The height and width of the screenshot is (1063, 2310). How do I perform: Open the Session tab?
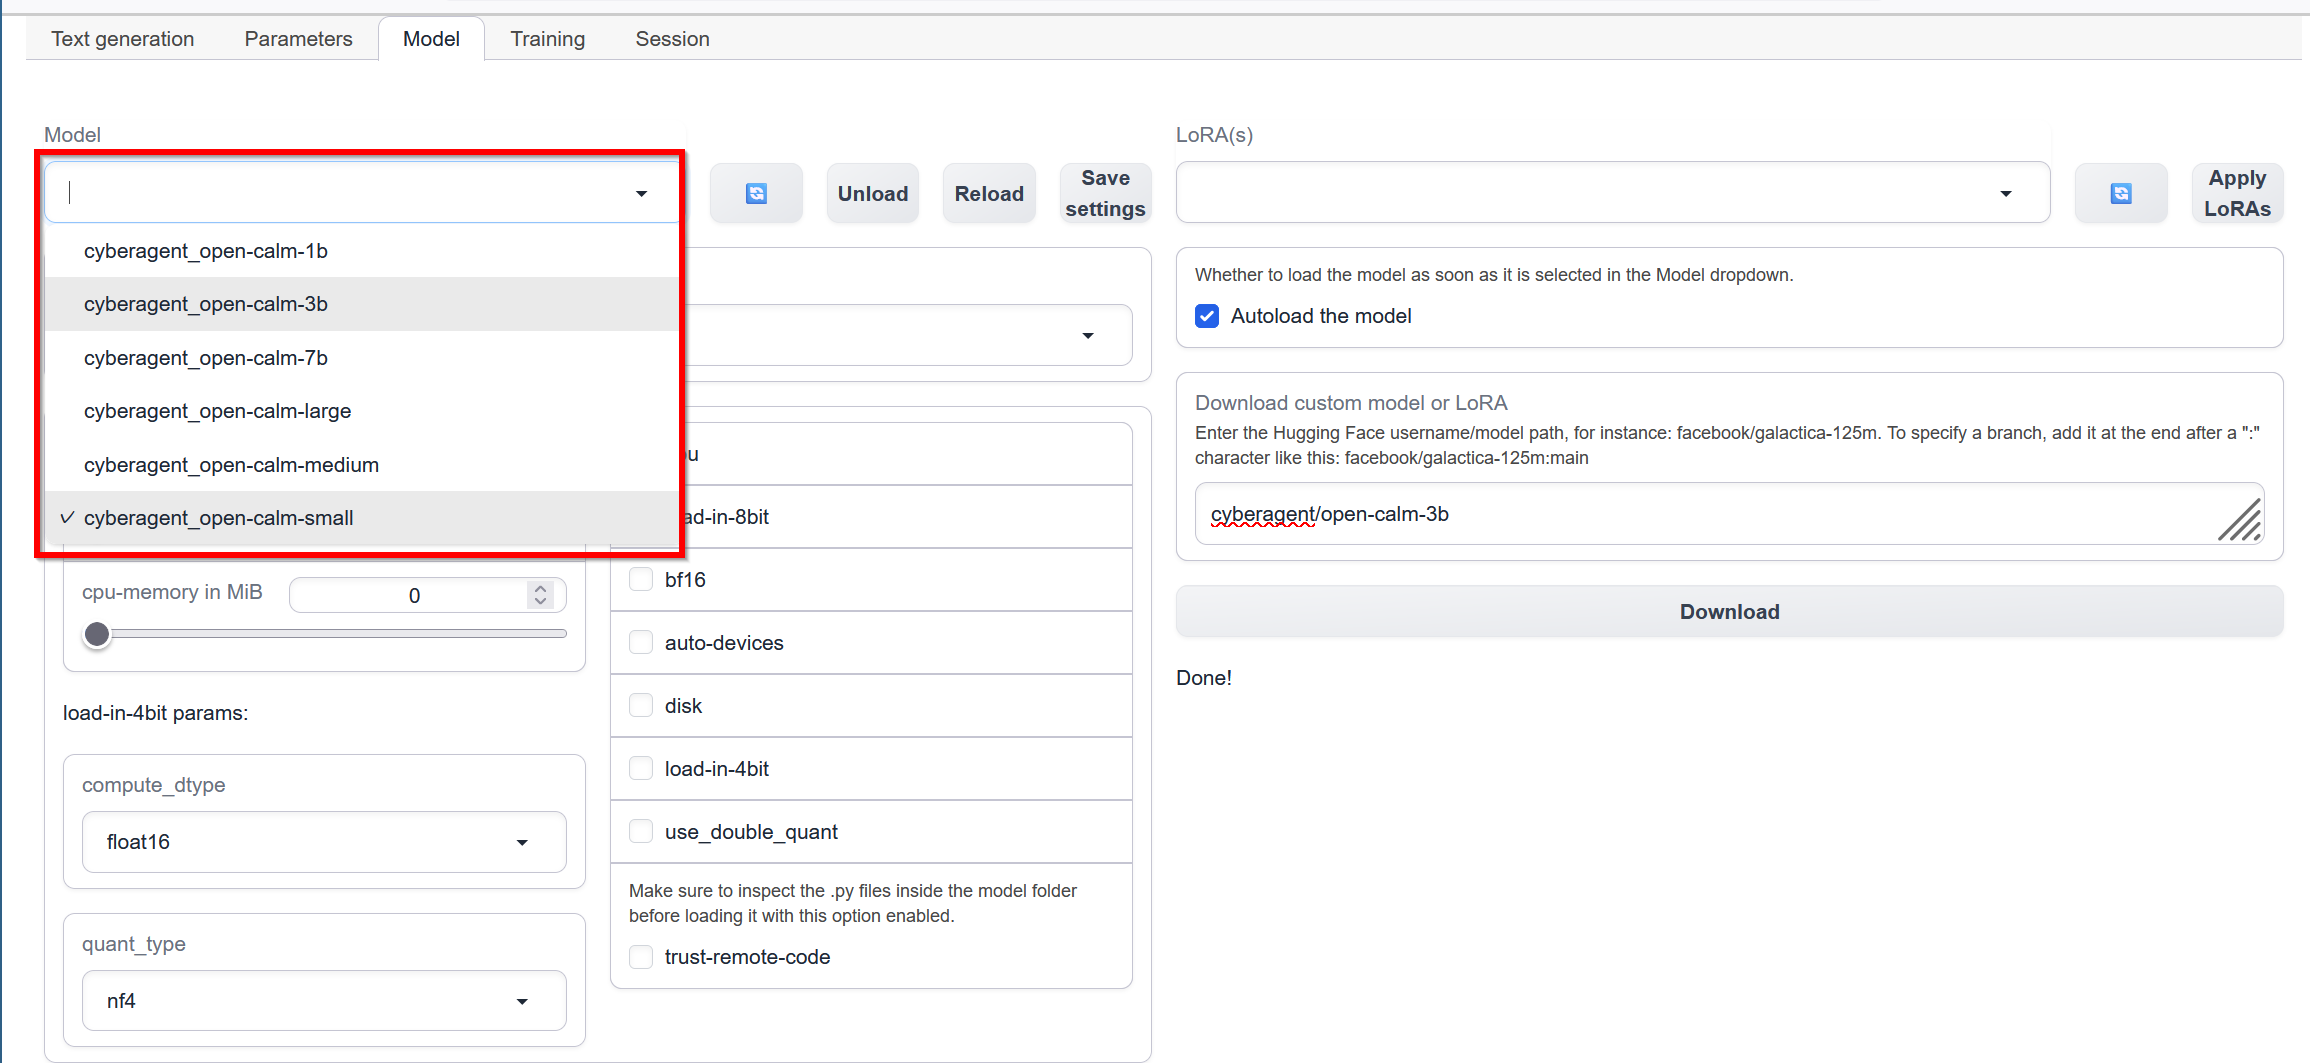673,39
